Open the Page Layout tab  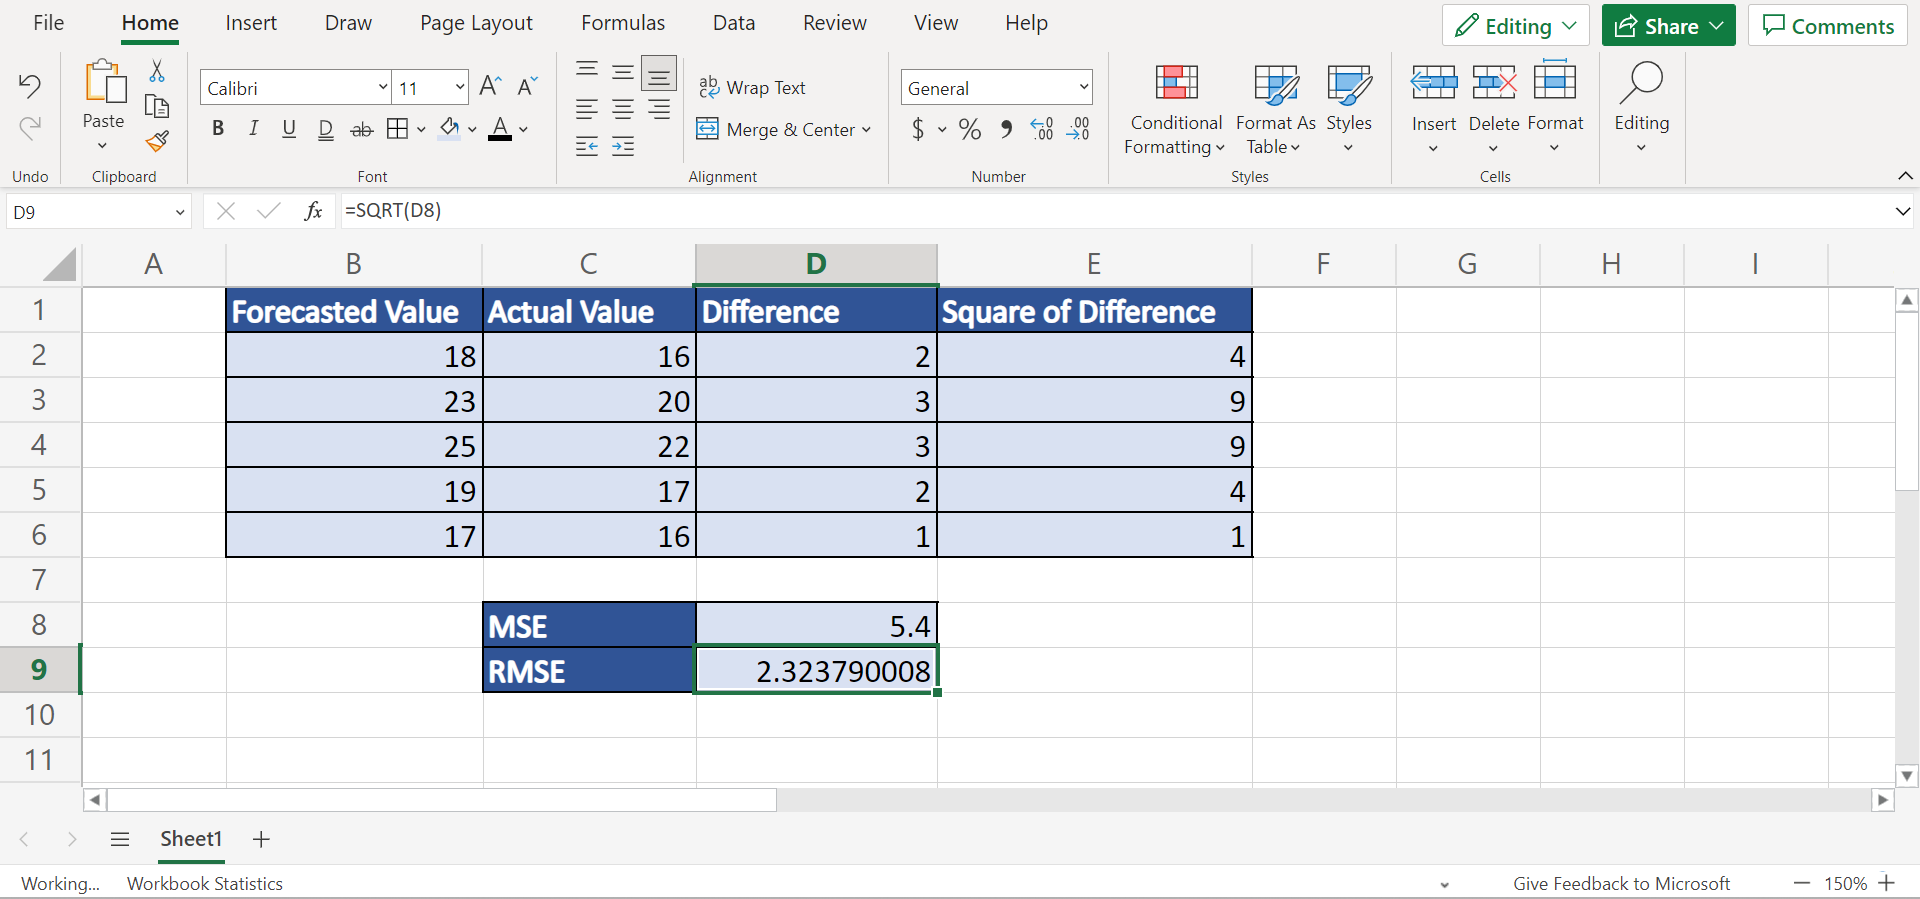point(476,23)
